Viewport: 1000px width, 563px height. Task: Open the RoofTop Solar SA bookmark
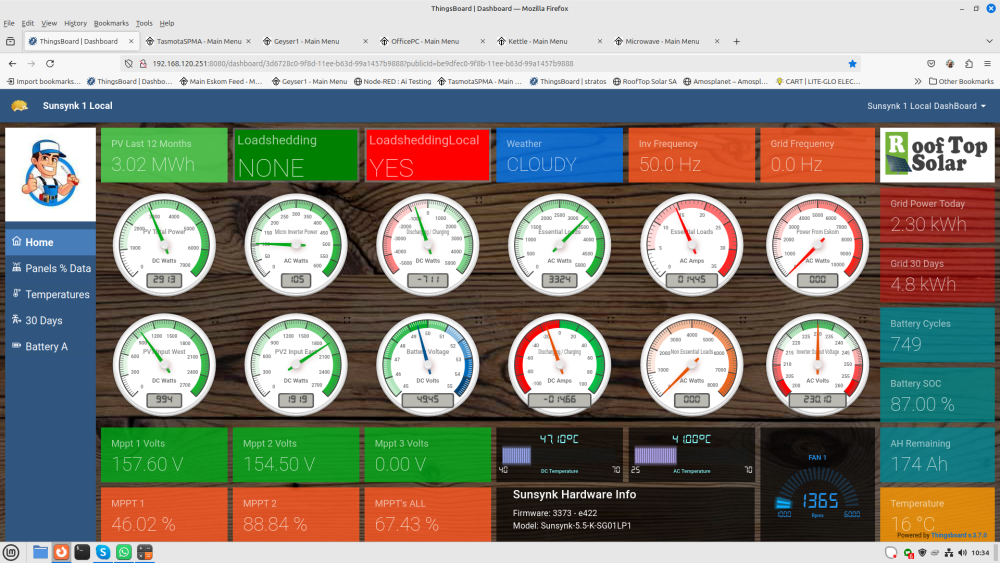tap(645, 82)
